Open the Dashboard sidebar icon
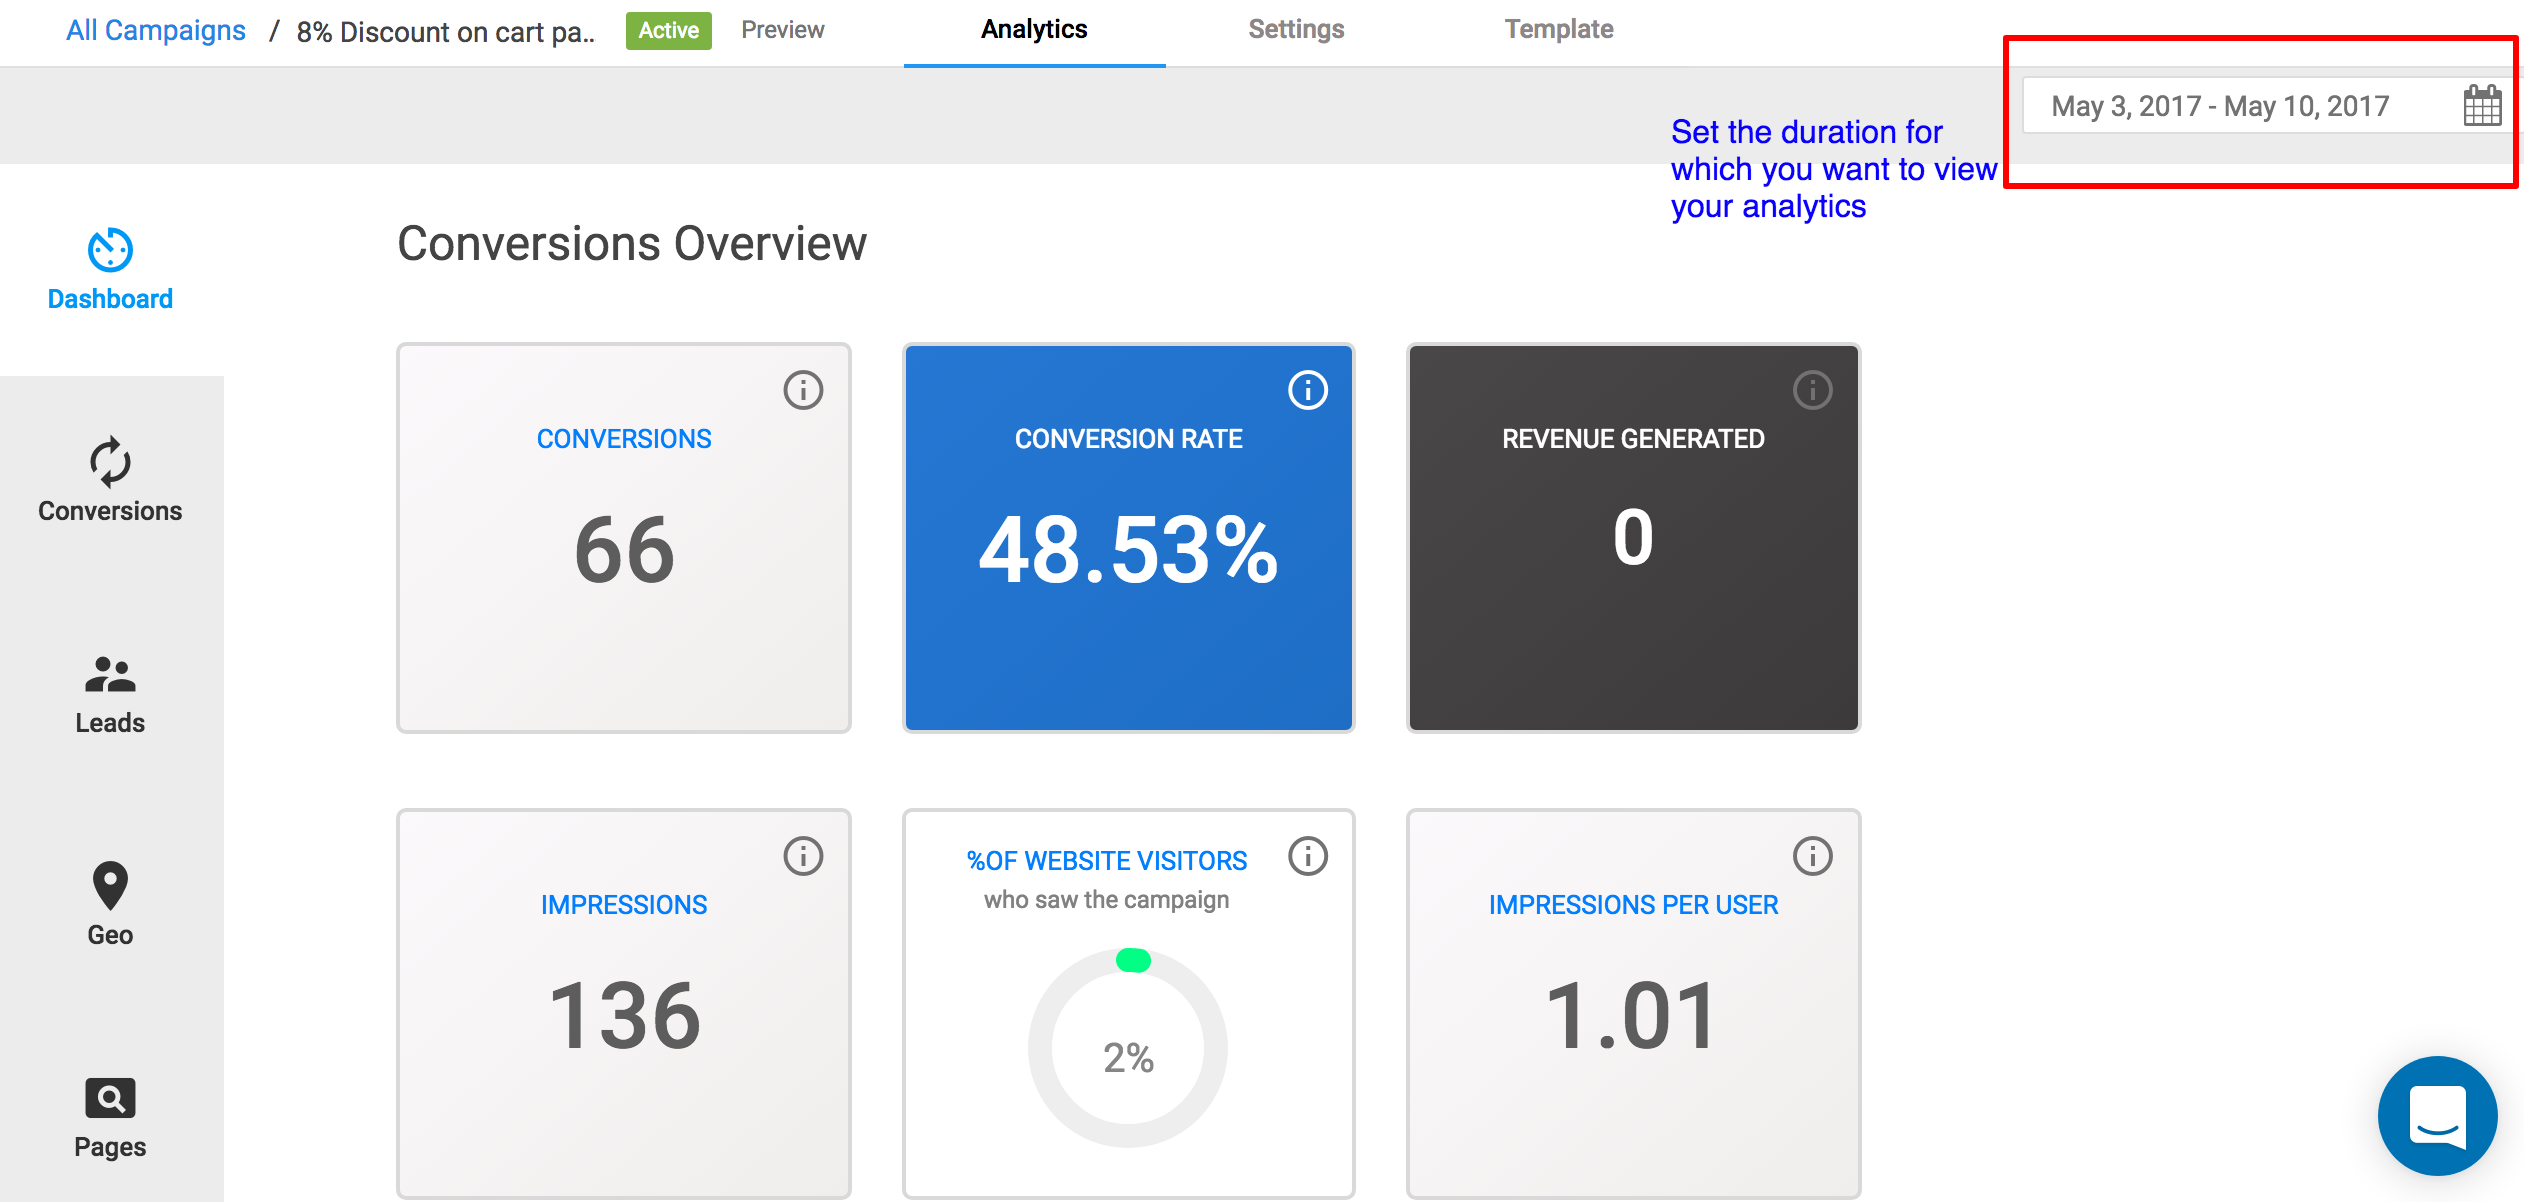 point(110,250)
